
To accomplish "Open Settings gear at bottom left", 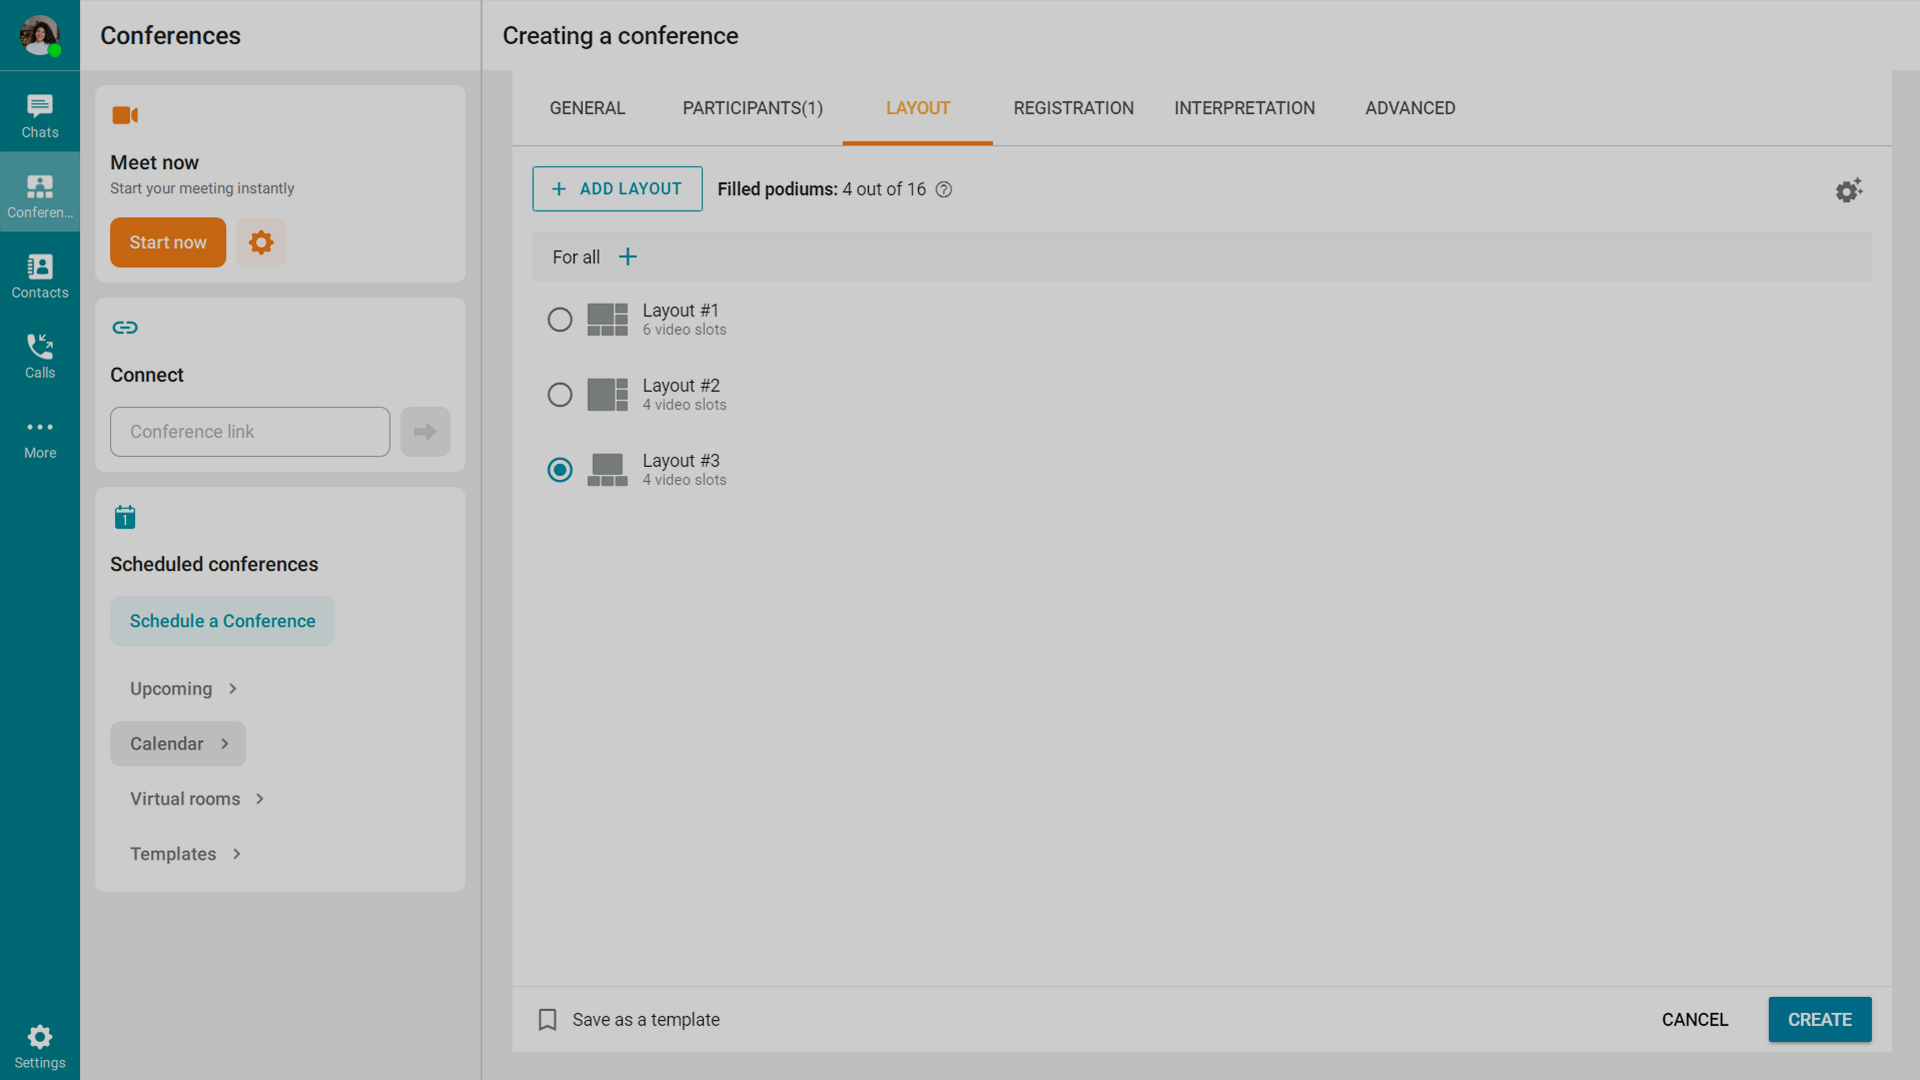I will pos(40,1045).
